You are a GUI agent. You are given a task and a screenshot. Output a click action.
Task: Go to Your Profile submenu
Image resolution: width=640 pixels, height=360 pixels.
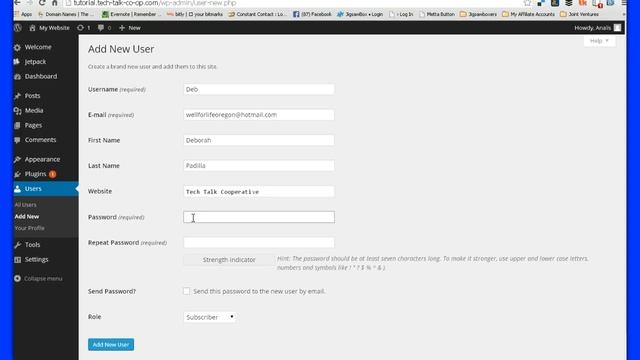coord(29,228)
